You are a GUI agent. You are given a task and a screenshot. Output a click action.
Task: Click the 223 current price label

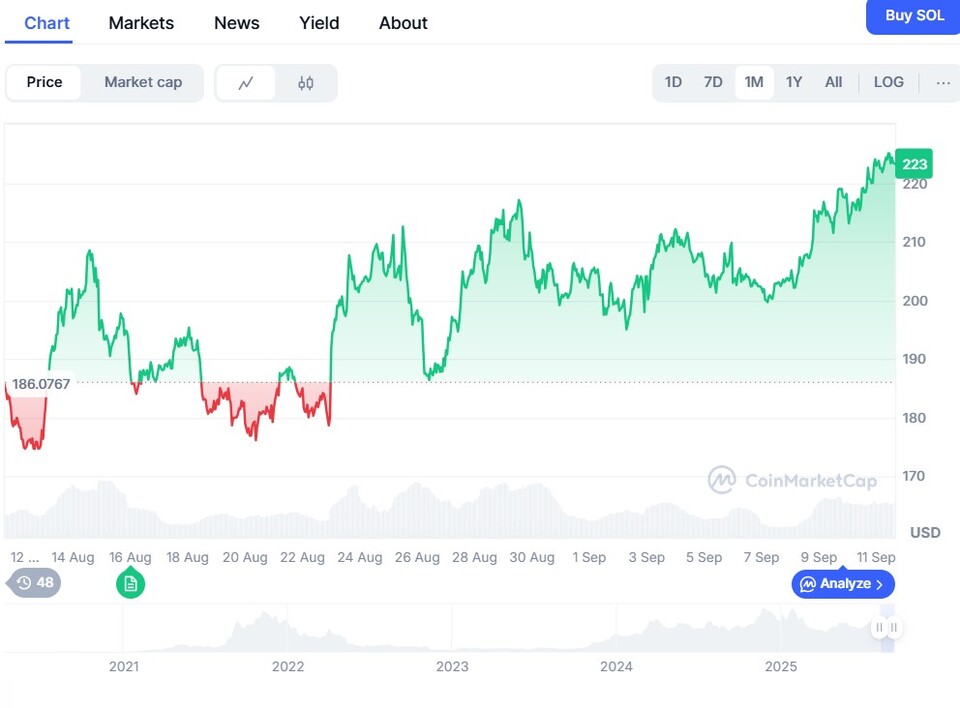[914, 164]
